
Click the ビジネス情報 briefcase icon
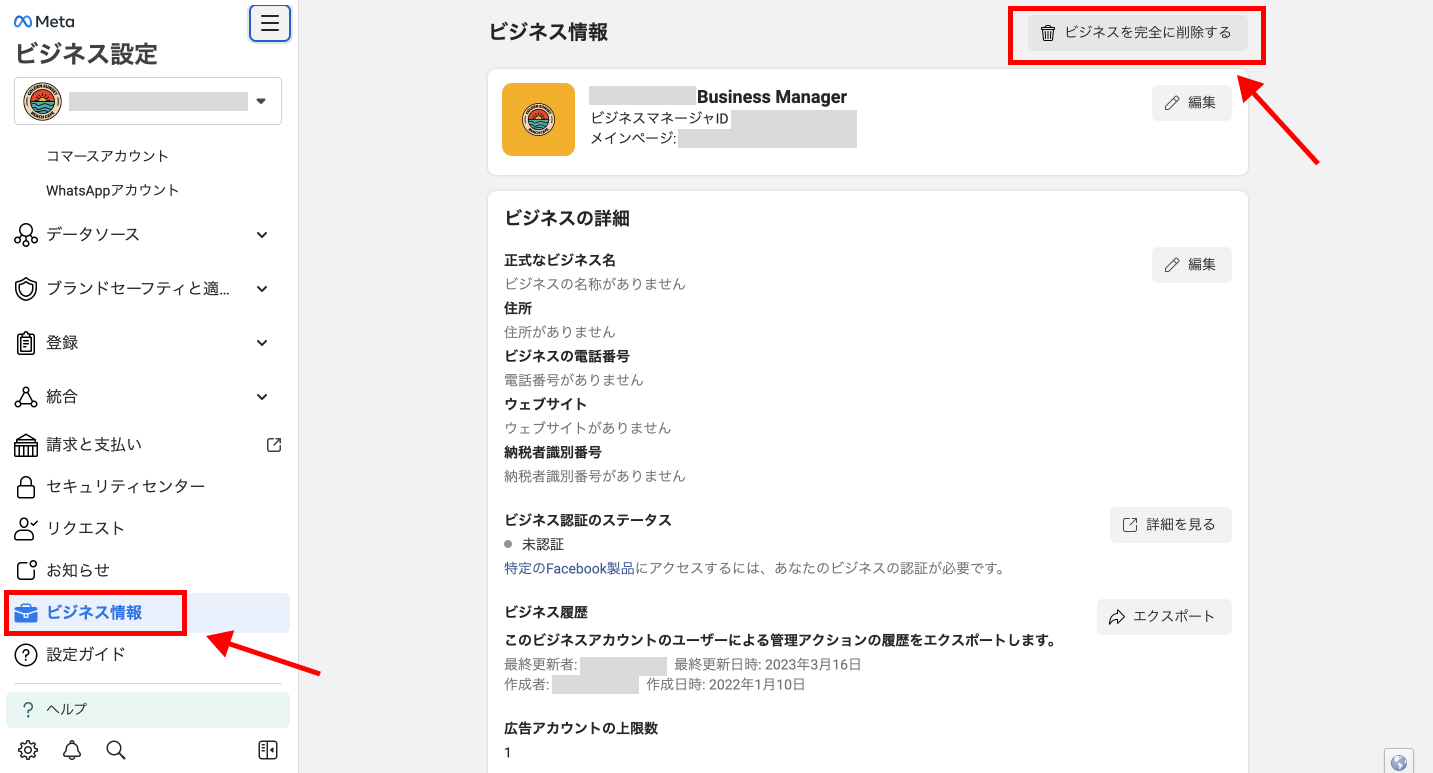point(26,613)
